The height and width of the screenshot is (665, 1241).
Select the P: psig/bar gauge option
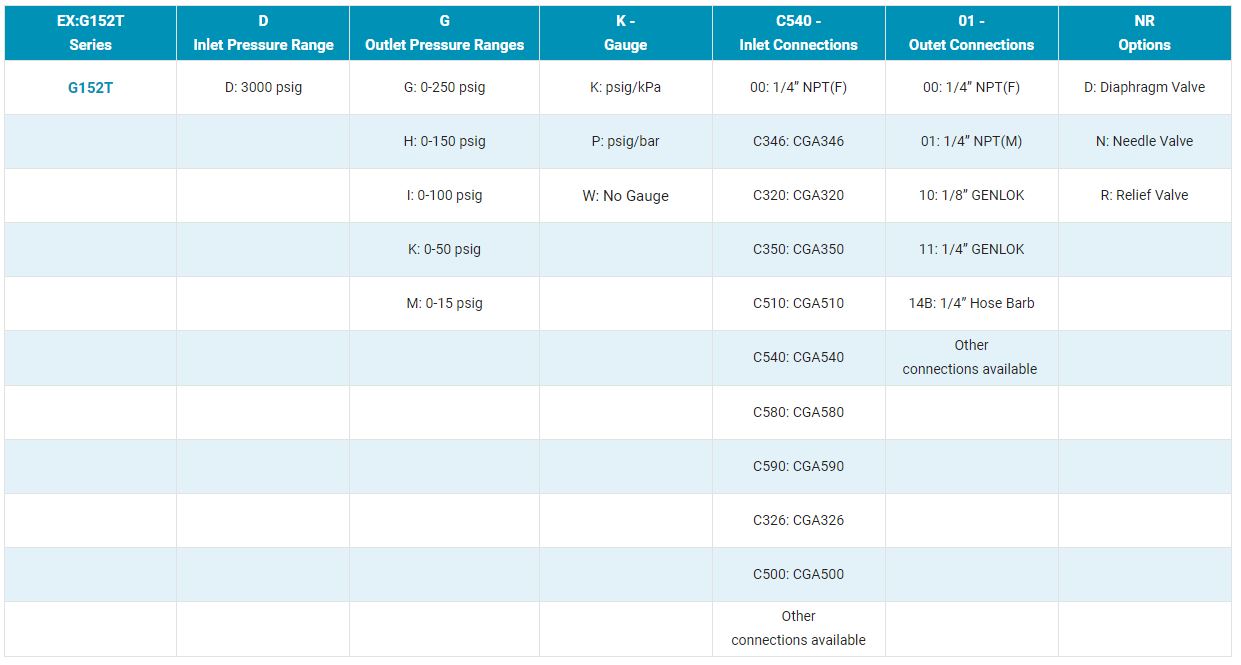tap(625, 142)
